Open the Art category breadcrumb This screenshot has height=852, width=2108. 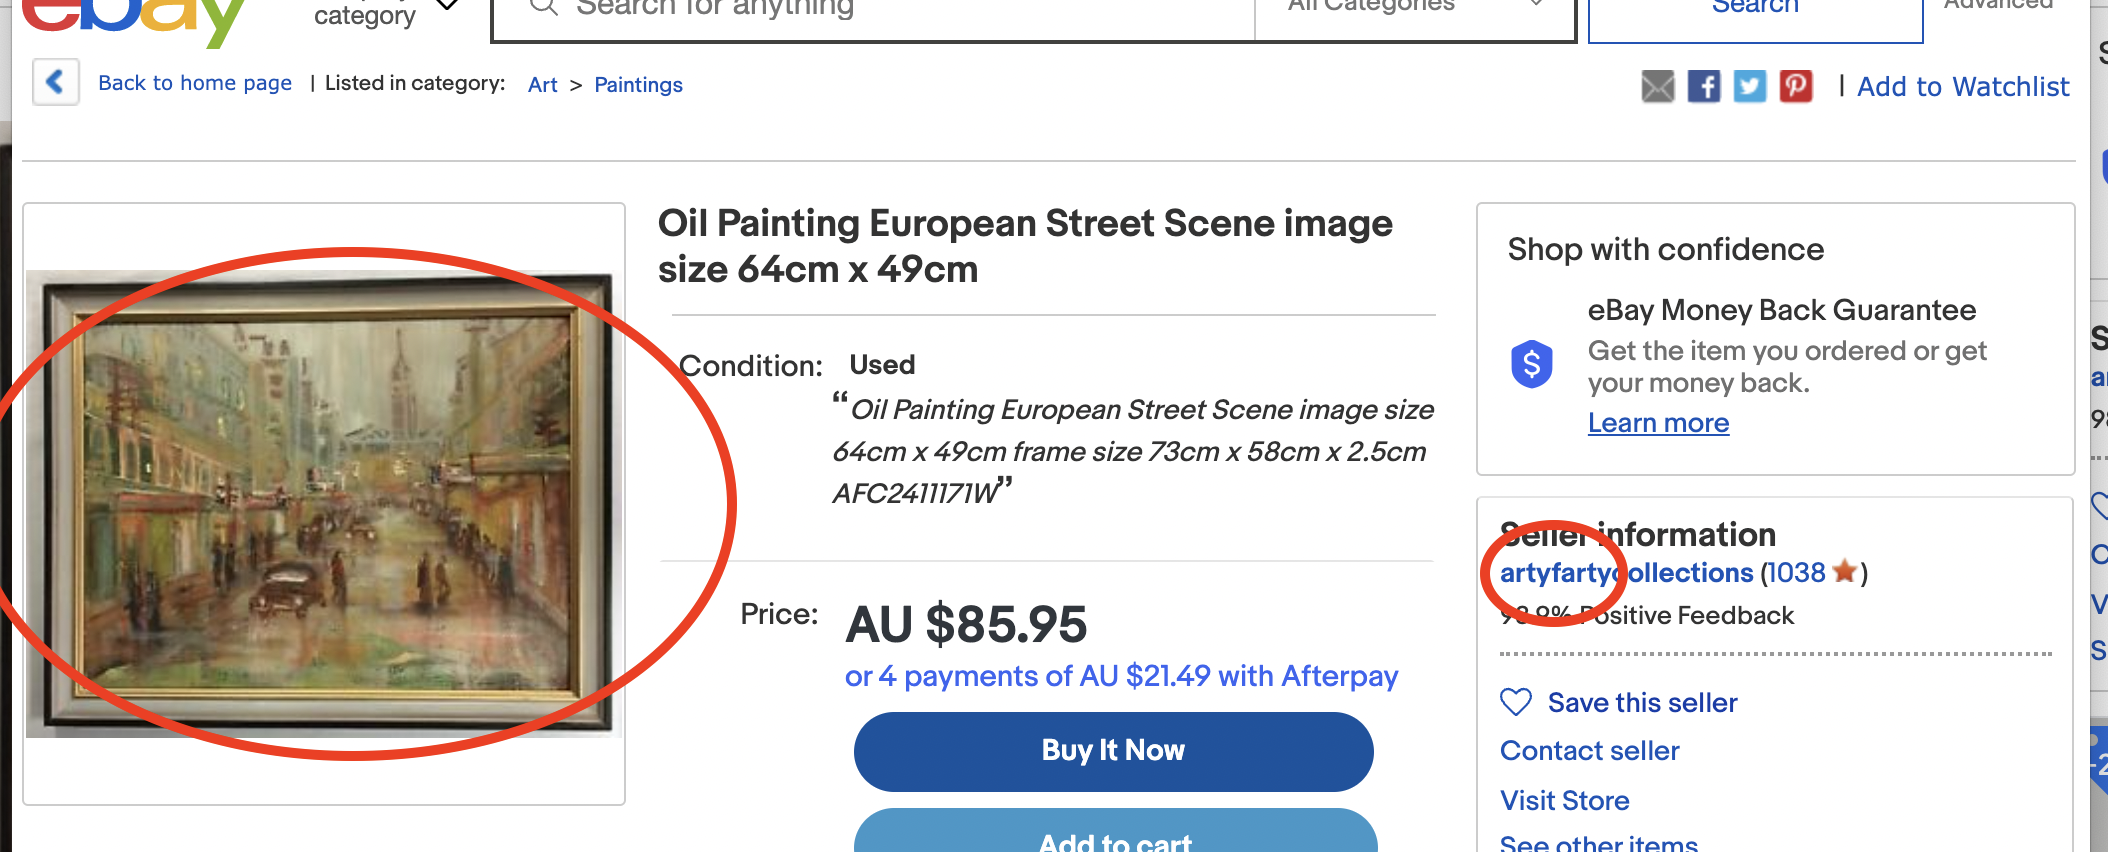pos(543,85)
